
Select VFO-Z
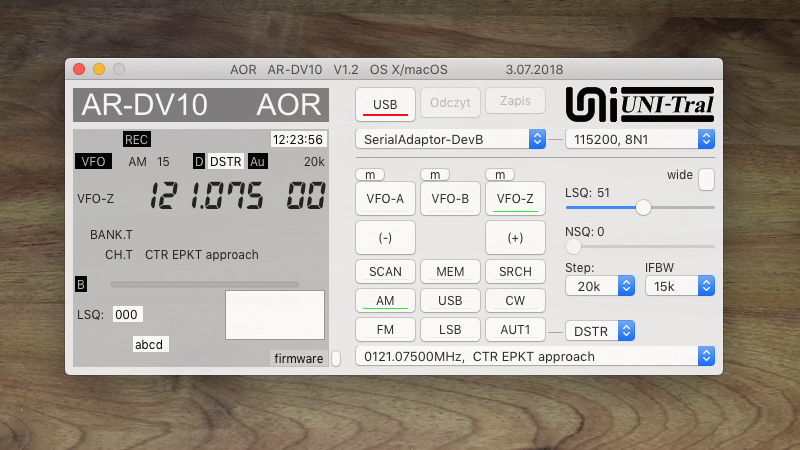515,198
